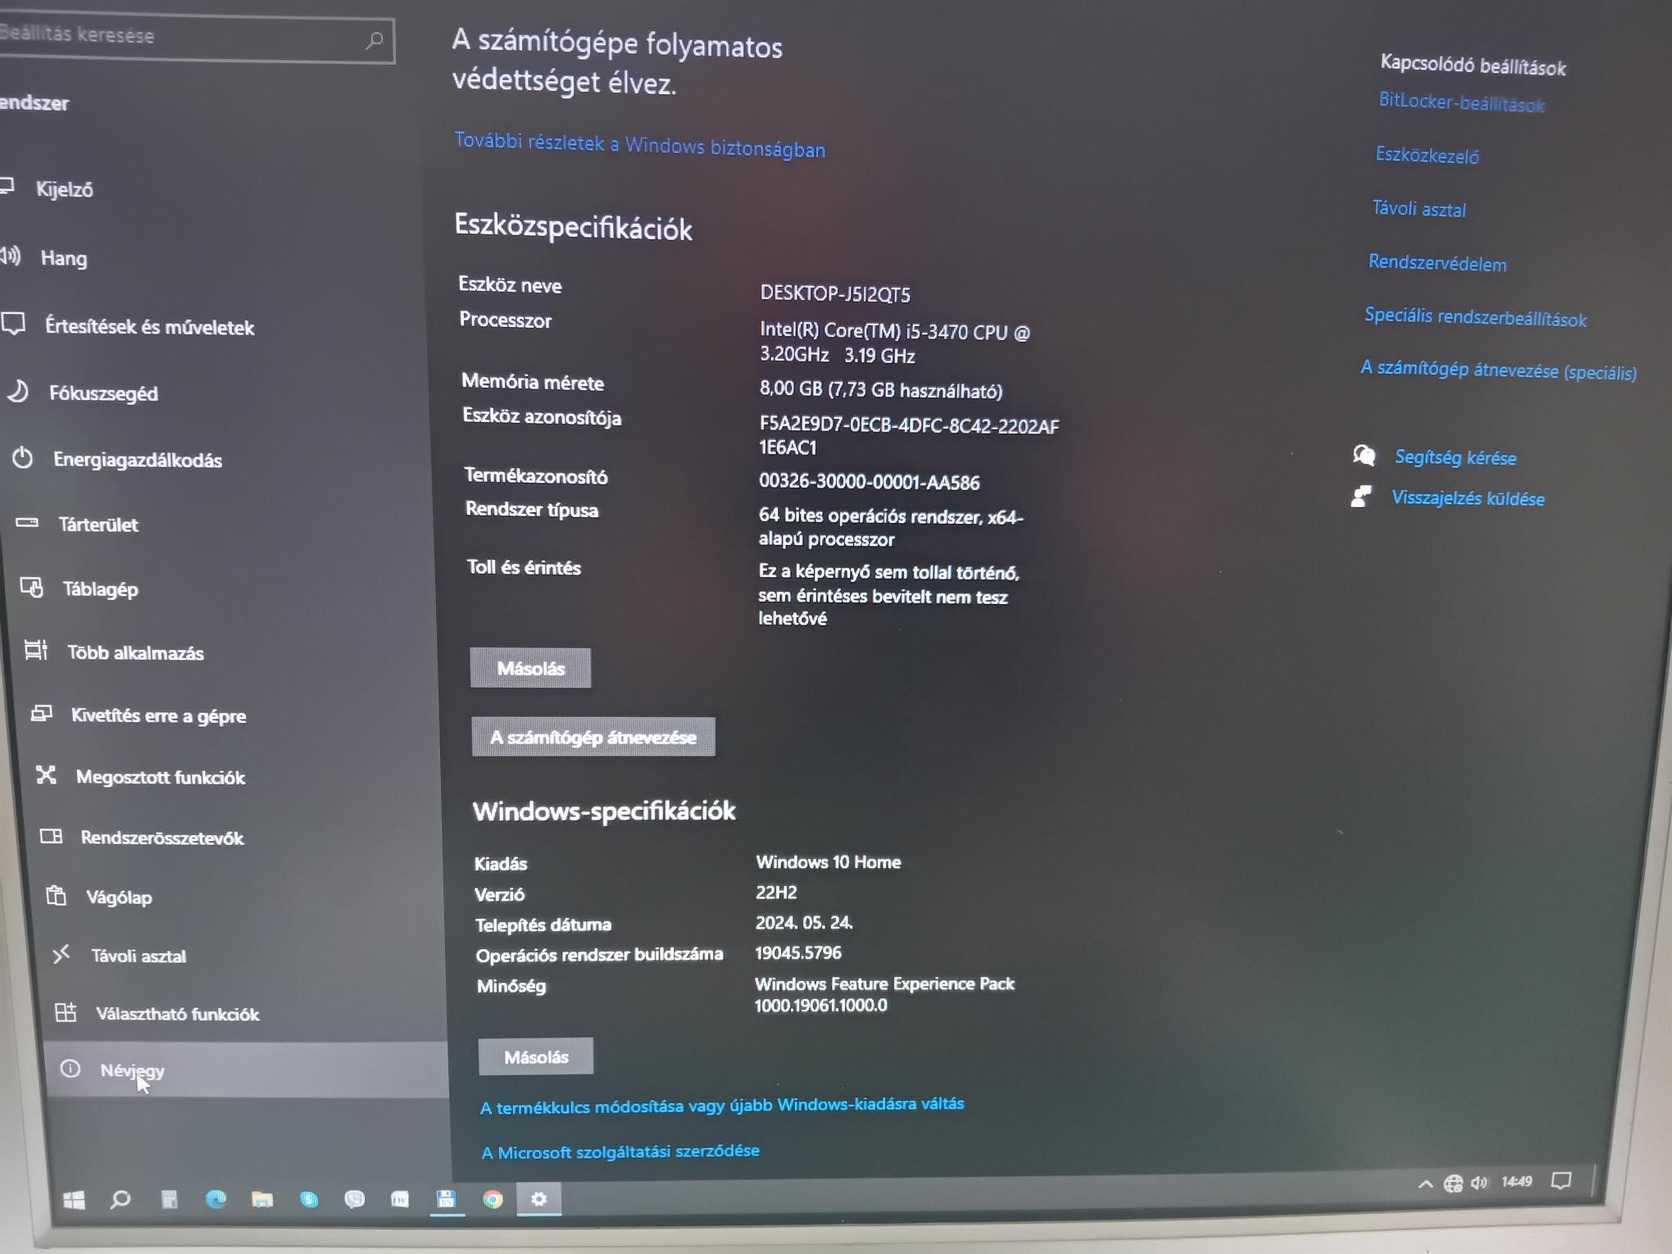Click the Segítség kérése link
The width and height of the screenshot is (1672, 1254).
[1455, 458]
